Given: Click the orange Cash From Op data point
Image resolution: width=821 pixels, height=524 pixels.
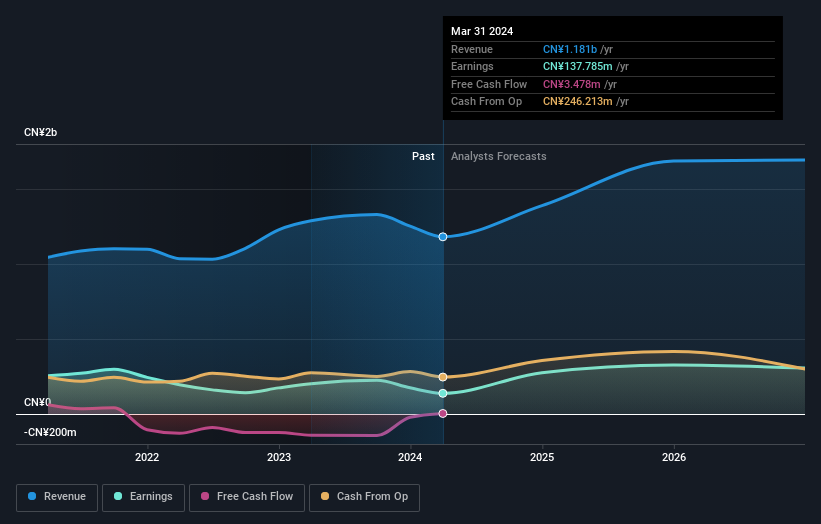Looking at the screenshot, I should click(443, 377).
